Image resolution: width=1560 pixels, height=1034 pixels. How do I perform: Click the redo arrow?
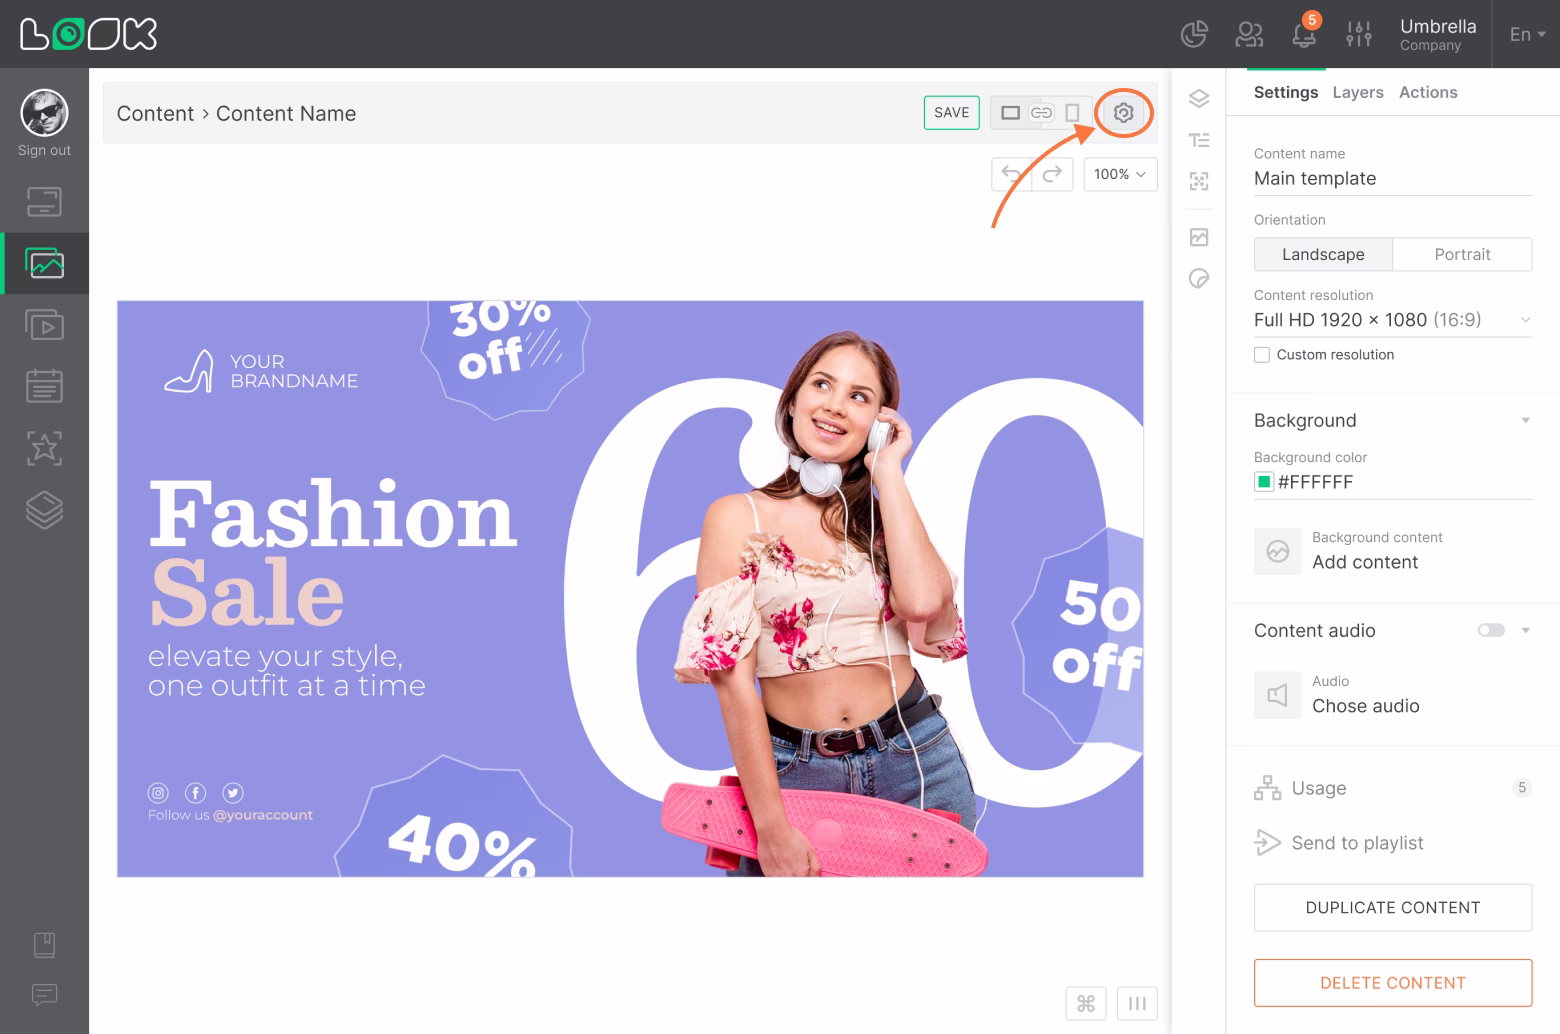click(1052, 174)
